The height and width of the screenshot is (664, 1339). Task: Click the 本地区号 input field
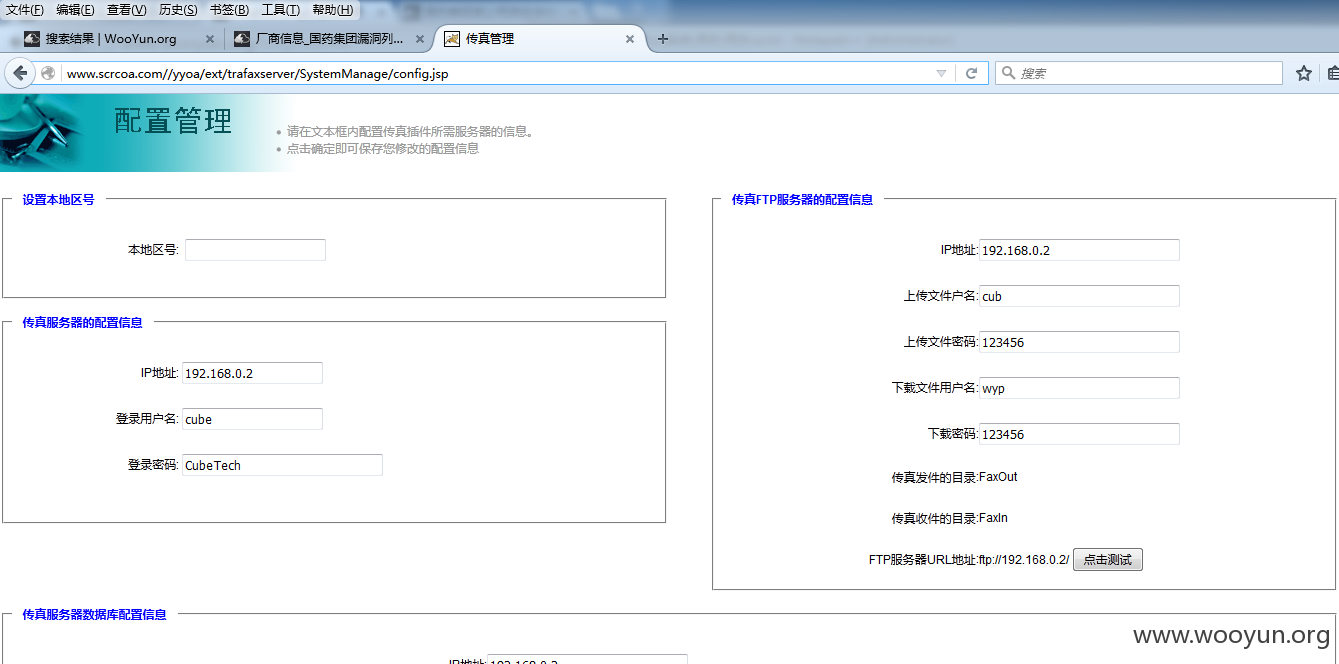[255, 250]
